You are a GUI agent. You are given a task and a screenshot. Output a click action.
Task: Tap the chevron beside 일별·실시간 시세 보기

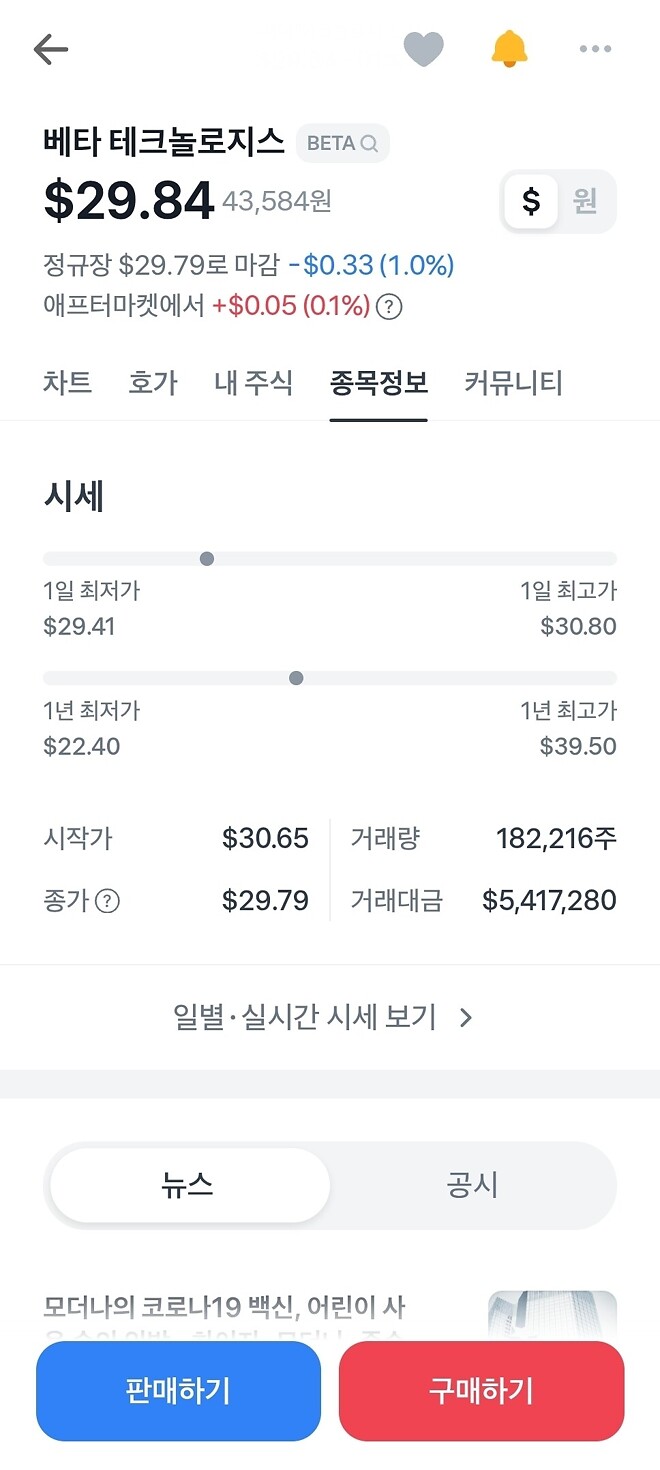tap(465, 1015)
